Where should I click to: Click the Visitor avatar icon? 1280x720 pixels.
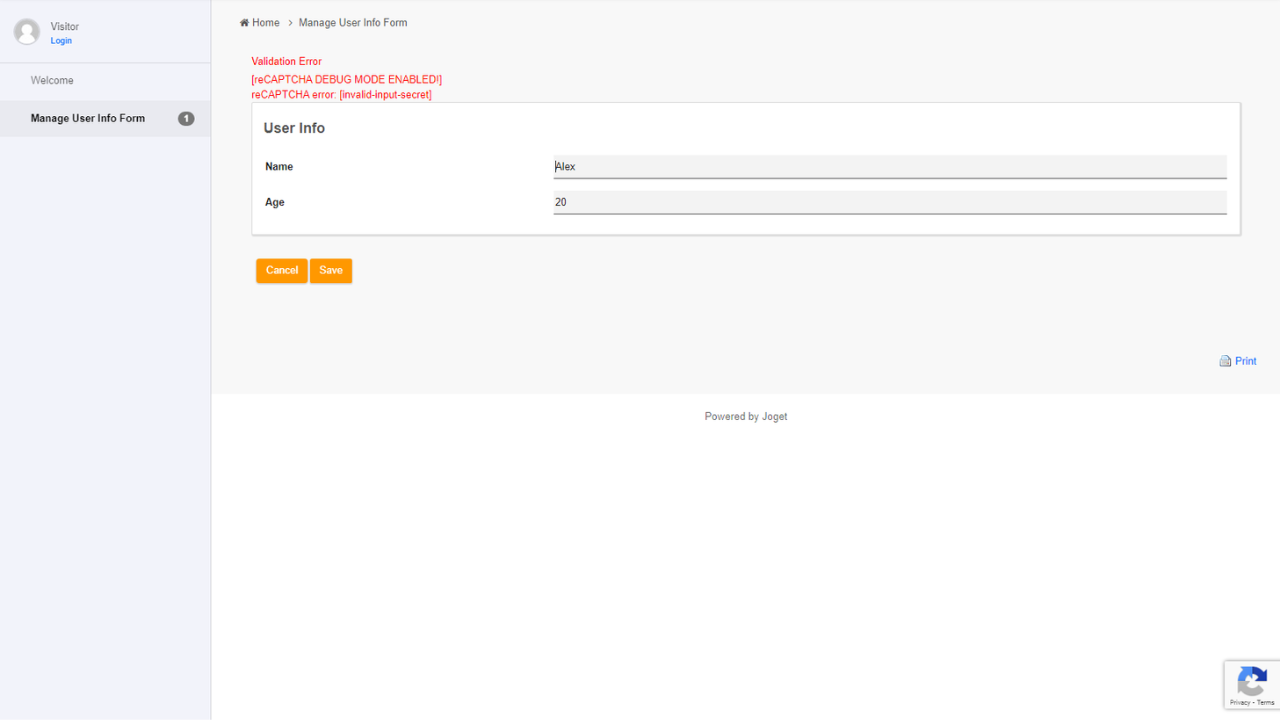(x=27, y=32)
